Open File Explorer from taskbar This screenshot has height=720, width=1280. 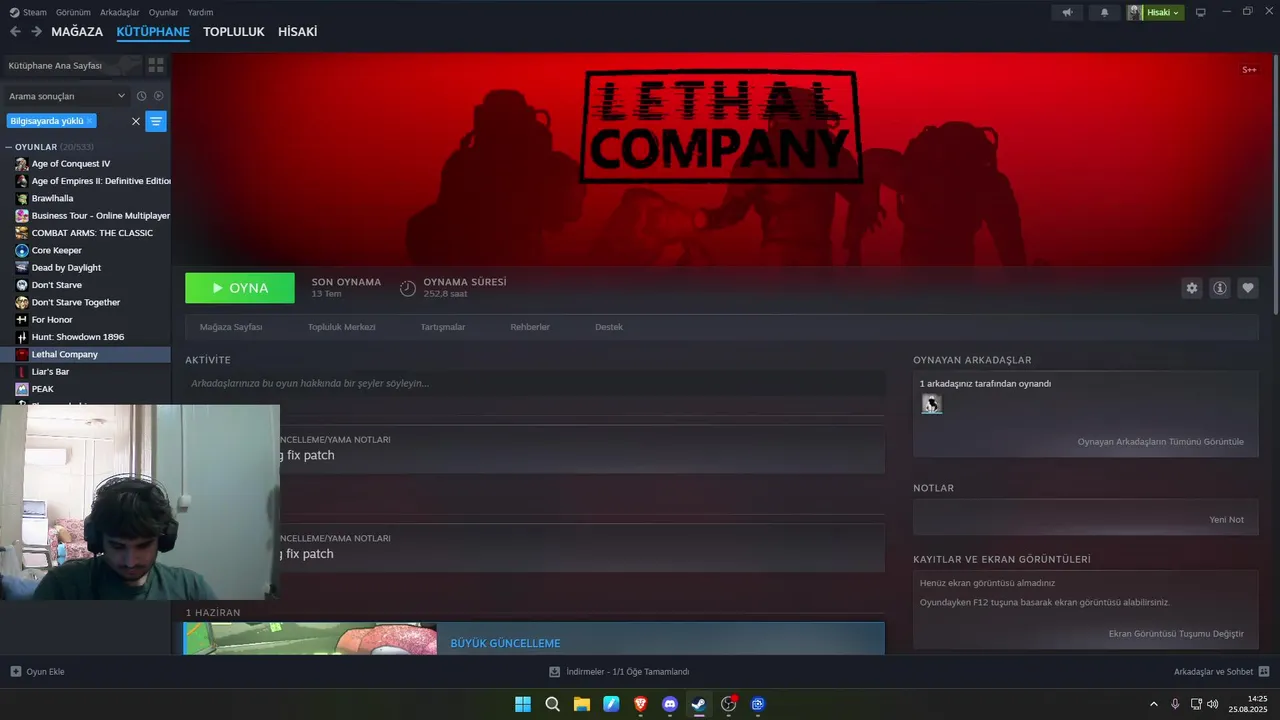coord(582,704)
